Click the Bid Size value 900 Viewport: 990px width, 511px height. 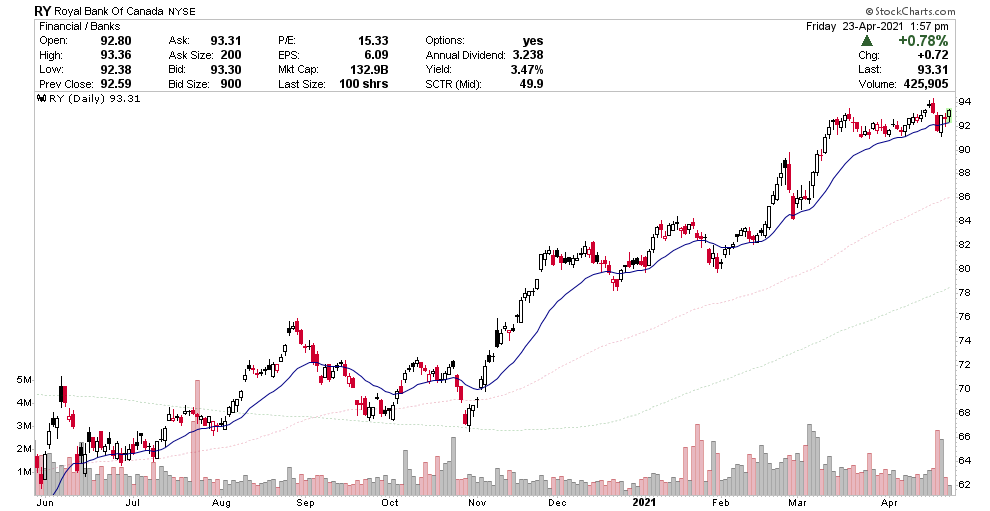point(230,84)
